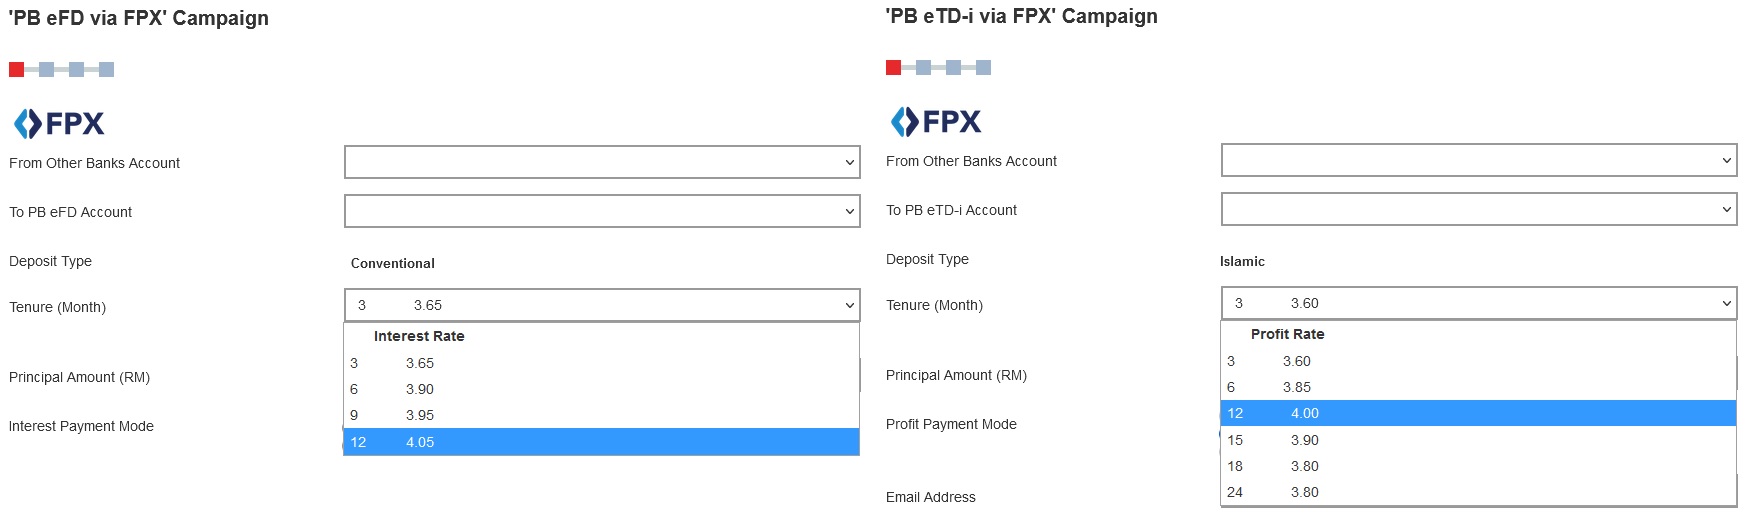Click the red first step indicator in eTD-i progress
1757x526 pixels.
[893, 67]
